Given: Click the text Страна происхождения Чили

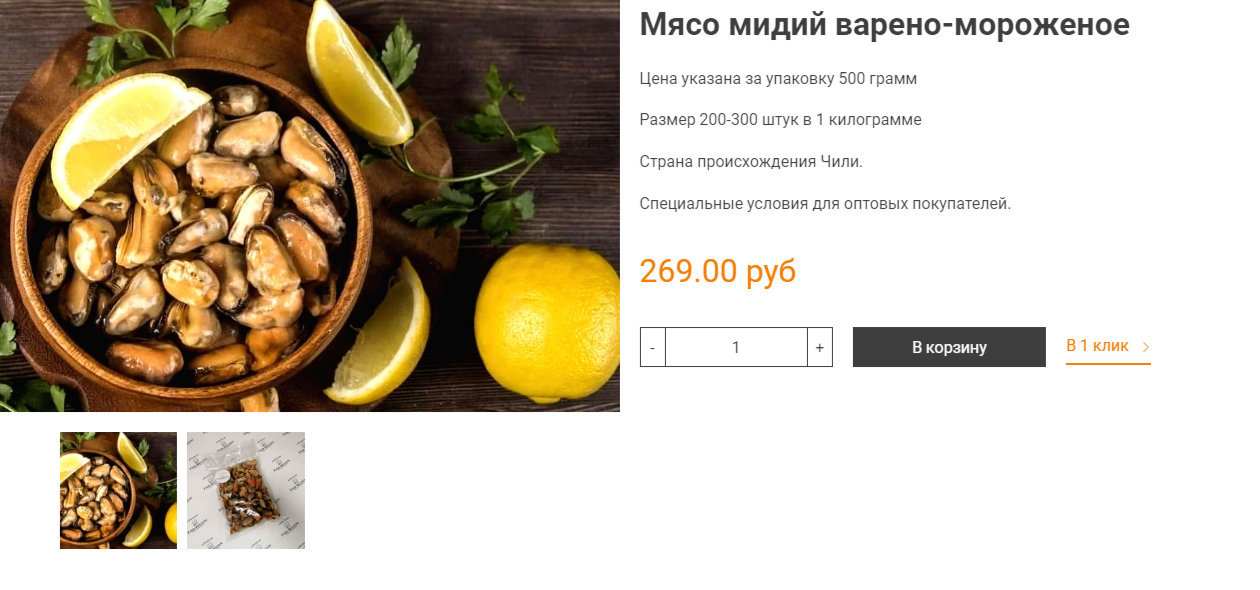Looking at the screenshot, I should pyautogui.click(x=751, y=162).
